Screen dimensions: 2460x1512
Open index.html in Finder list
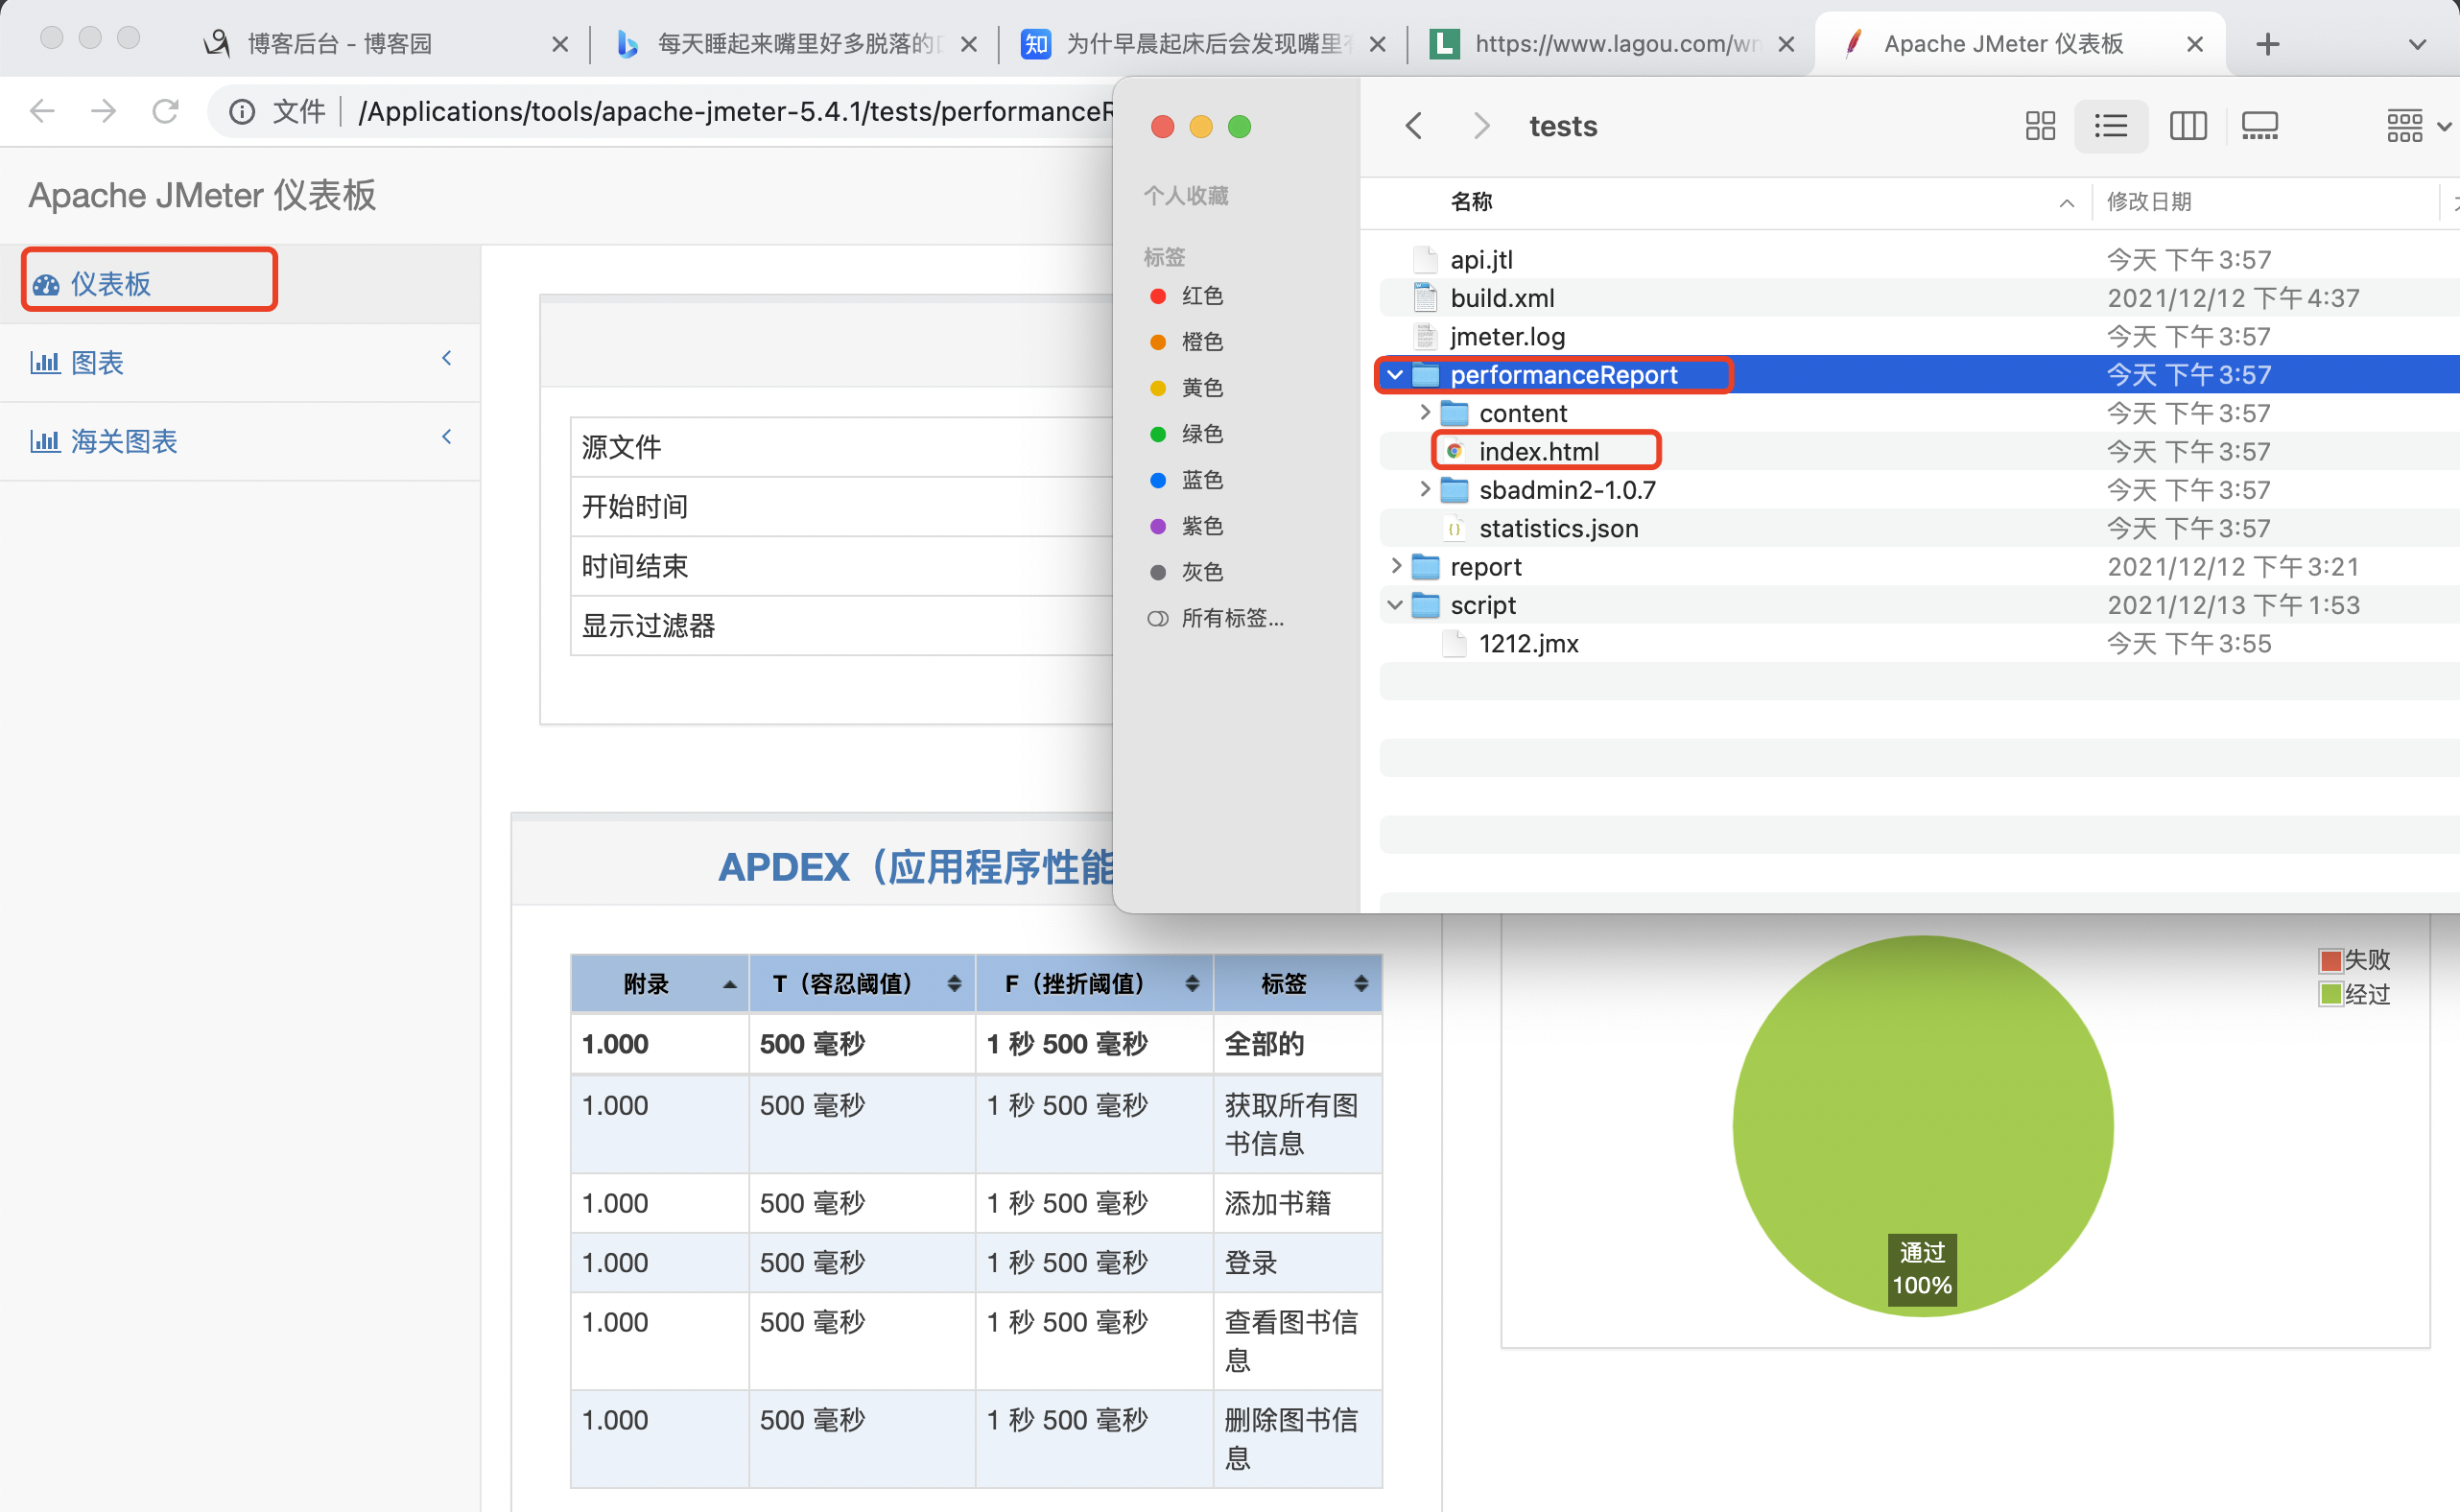(x=1538, y=452)
